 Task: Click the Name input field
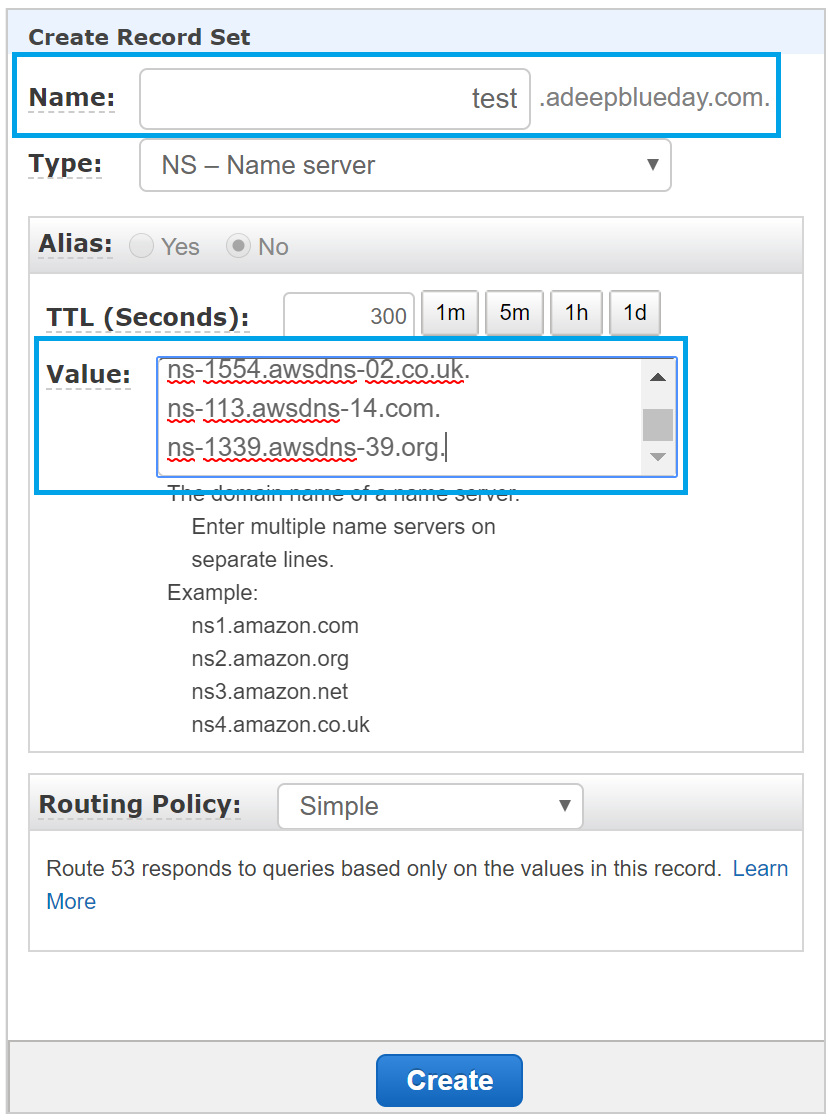335,97
